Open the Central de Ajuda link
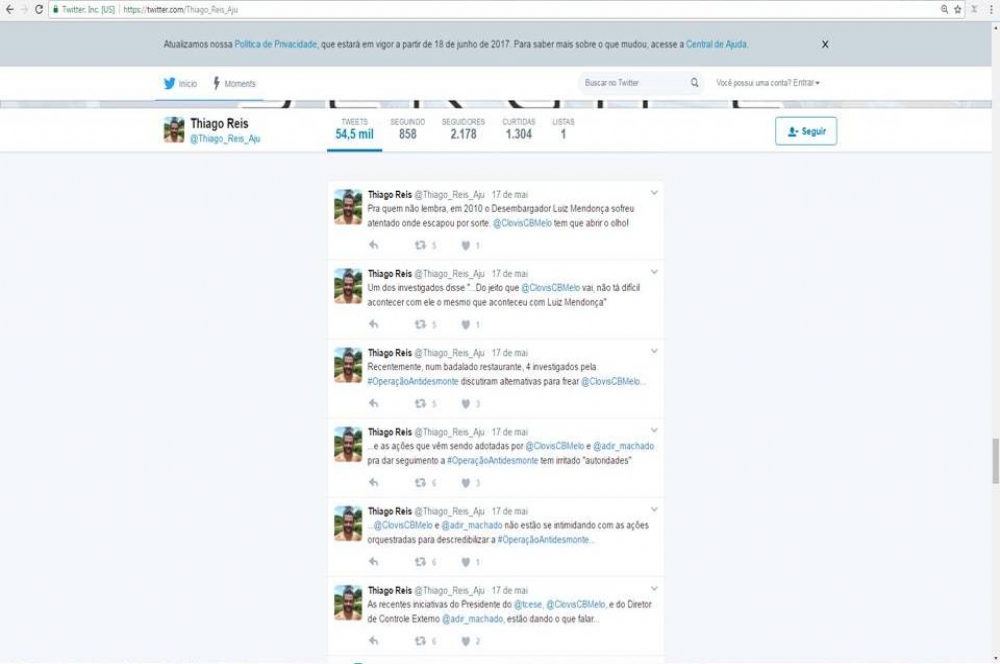1000x664 pixels. pyautogui.click(x=716, y=45)
